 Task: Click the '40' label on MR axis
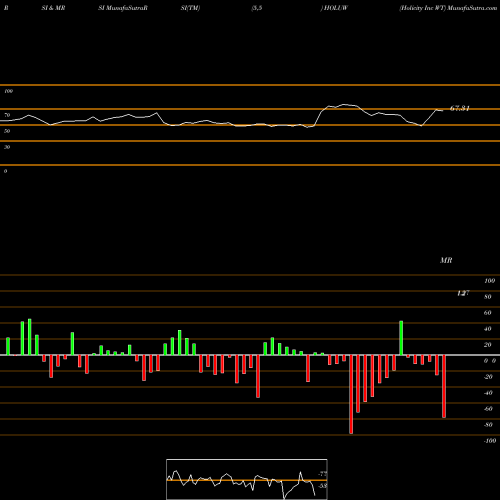[488, 329]
